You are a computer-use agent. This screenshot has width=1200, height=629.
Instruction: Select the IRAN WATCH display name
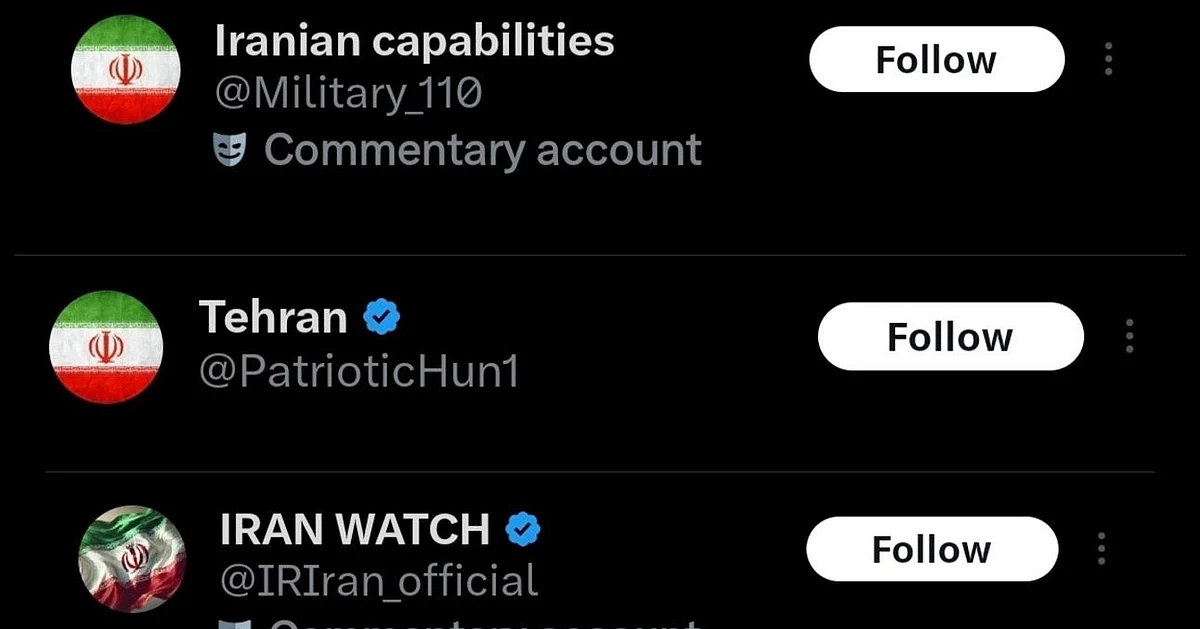pyautogui.click(x=355, y=530)
